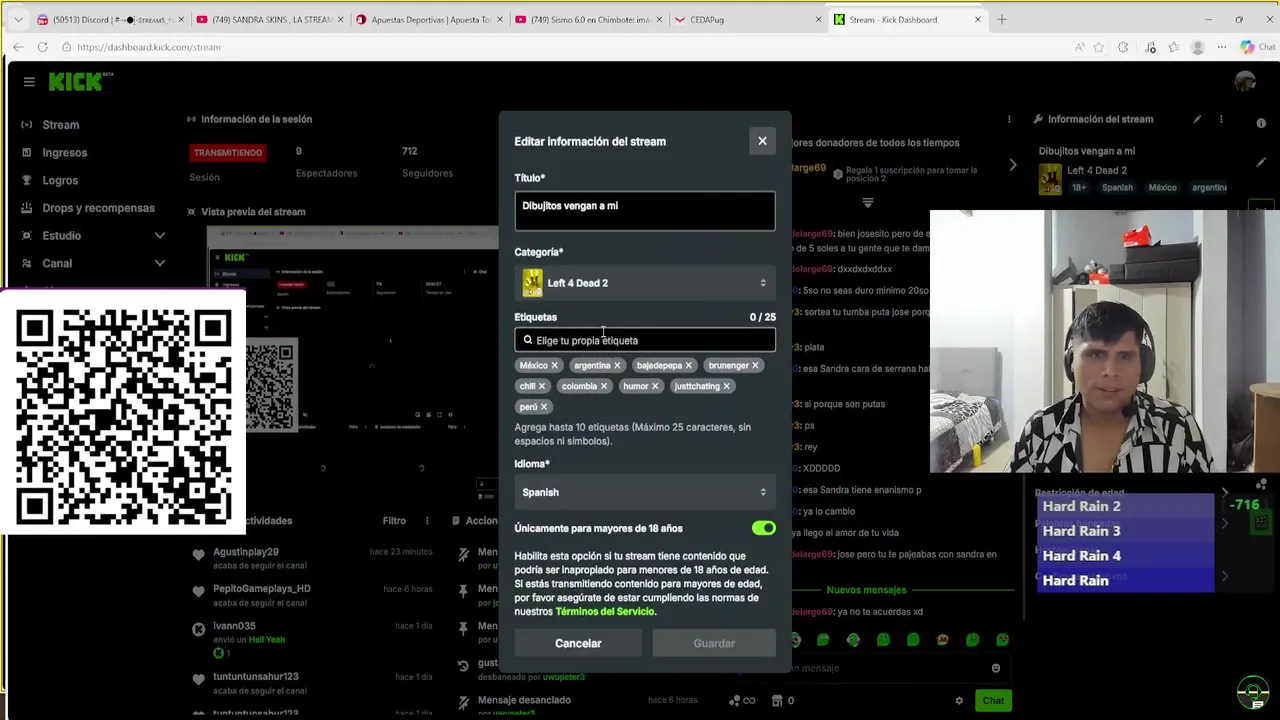Click the right chevron in donors leaderboard
The image size is (1280, 720).
tap(1013, 165)
